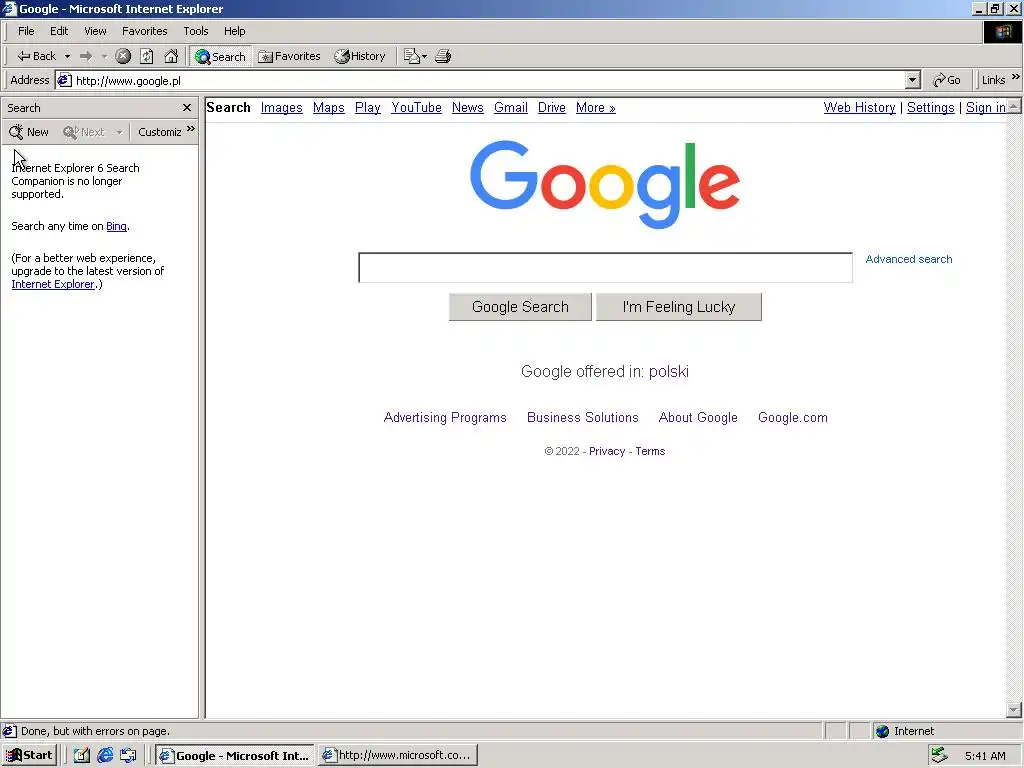Open the File menu
Screen dimensions: 1024x768
(x=26, y=31)
